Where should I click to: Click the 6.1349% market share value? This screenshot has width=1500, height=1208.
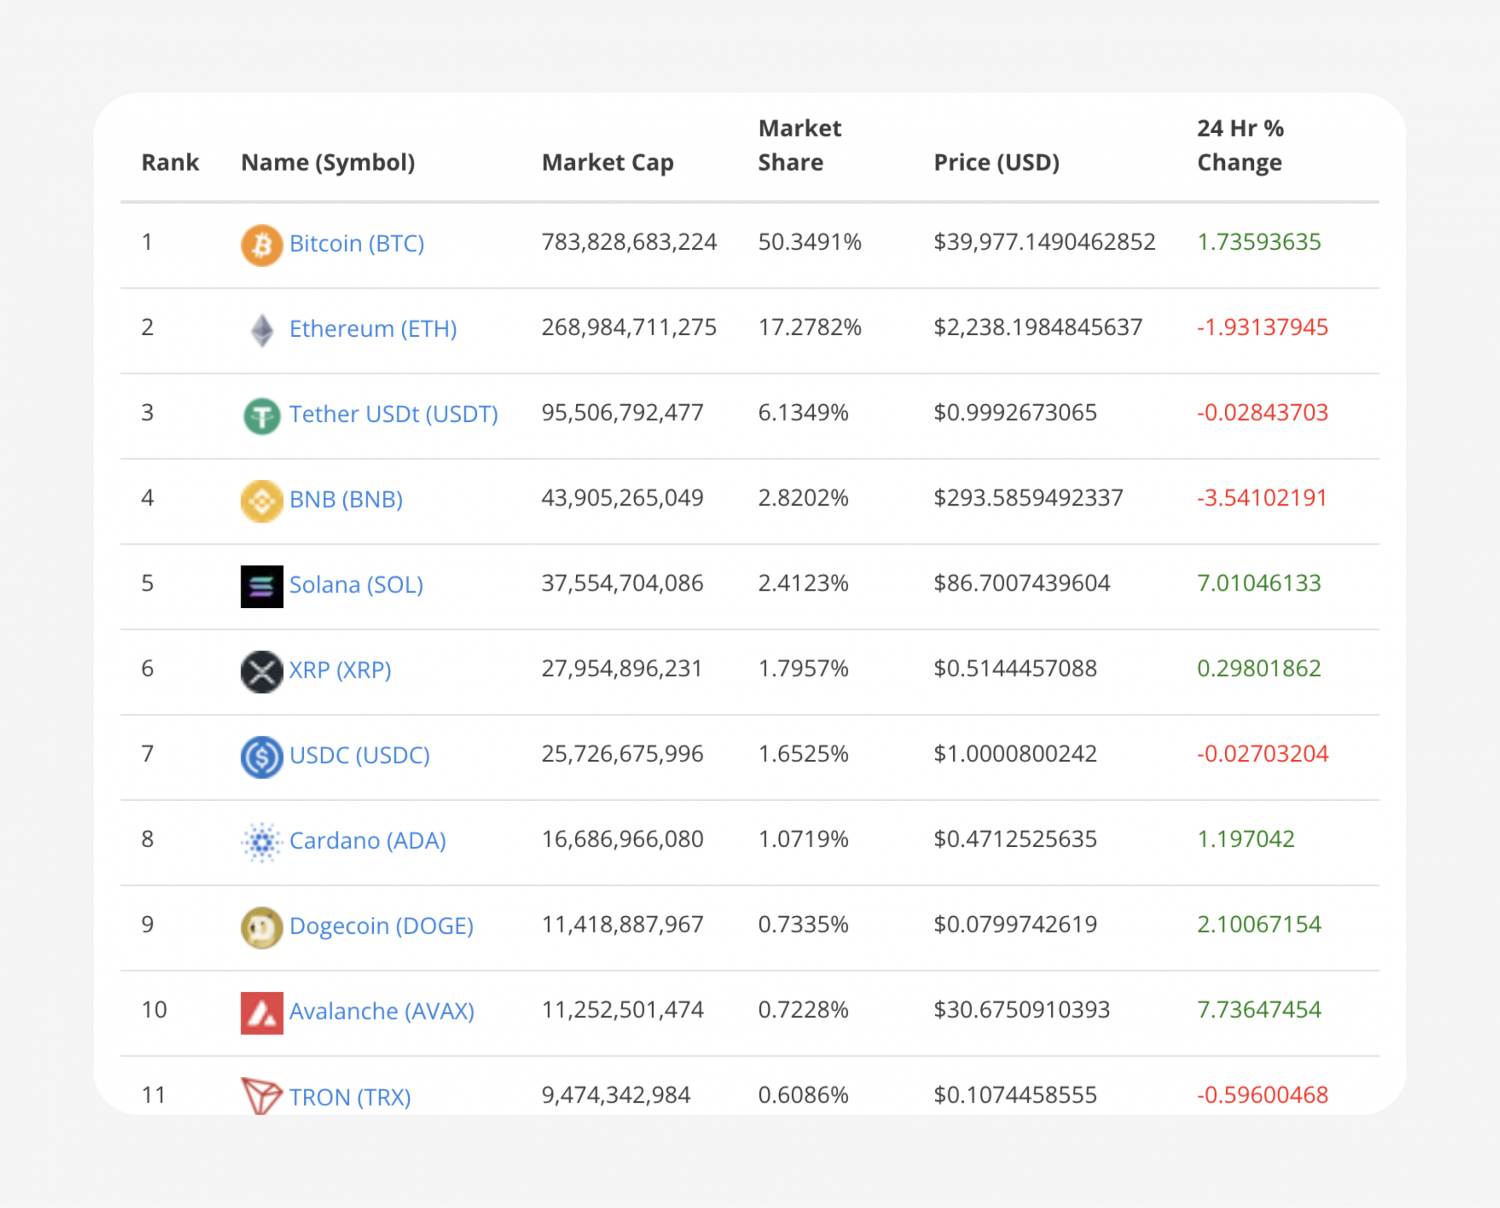pyautogui.click(x=803, y=412)
